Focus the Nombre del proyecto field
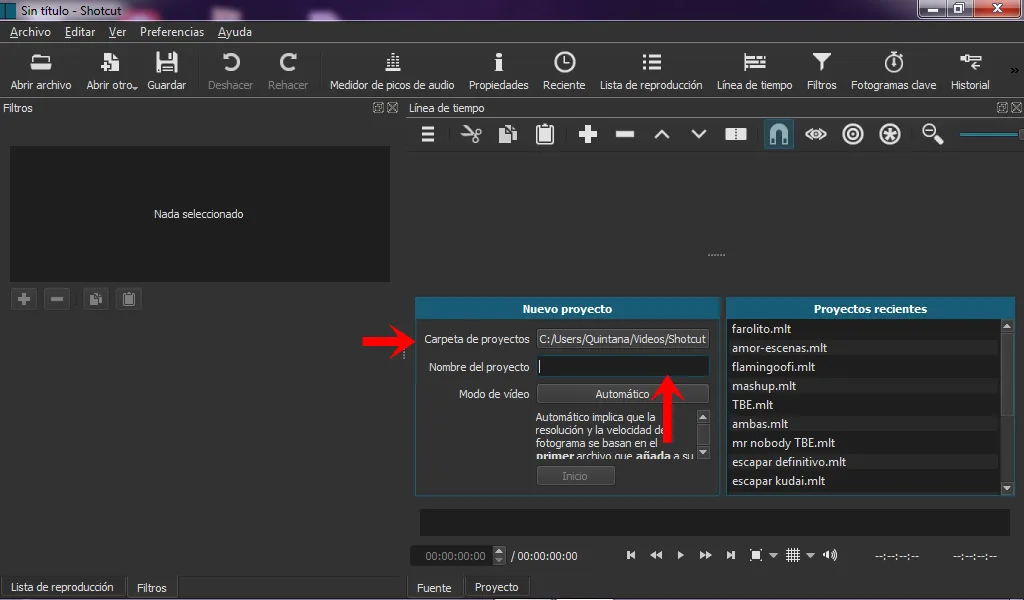Screen dimensions: 1024x600 click(622, 367)
